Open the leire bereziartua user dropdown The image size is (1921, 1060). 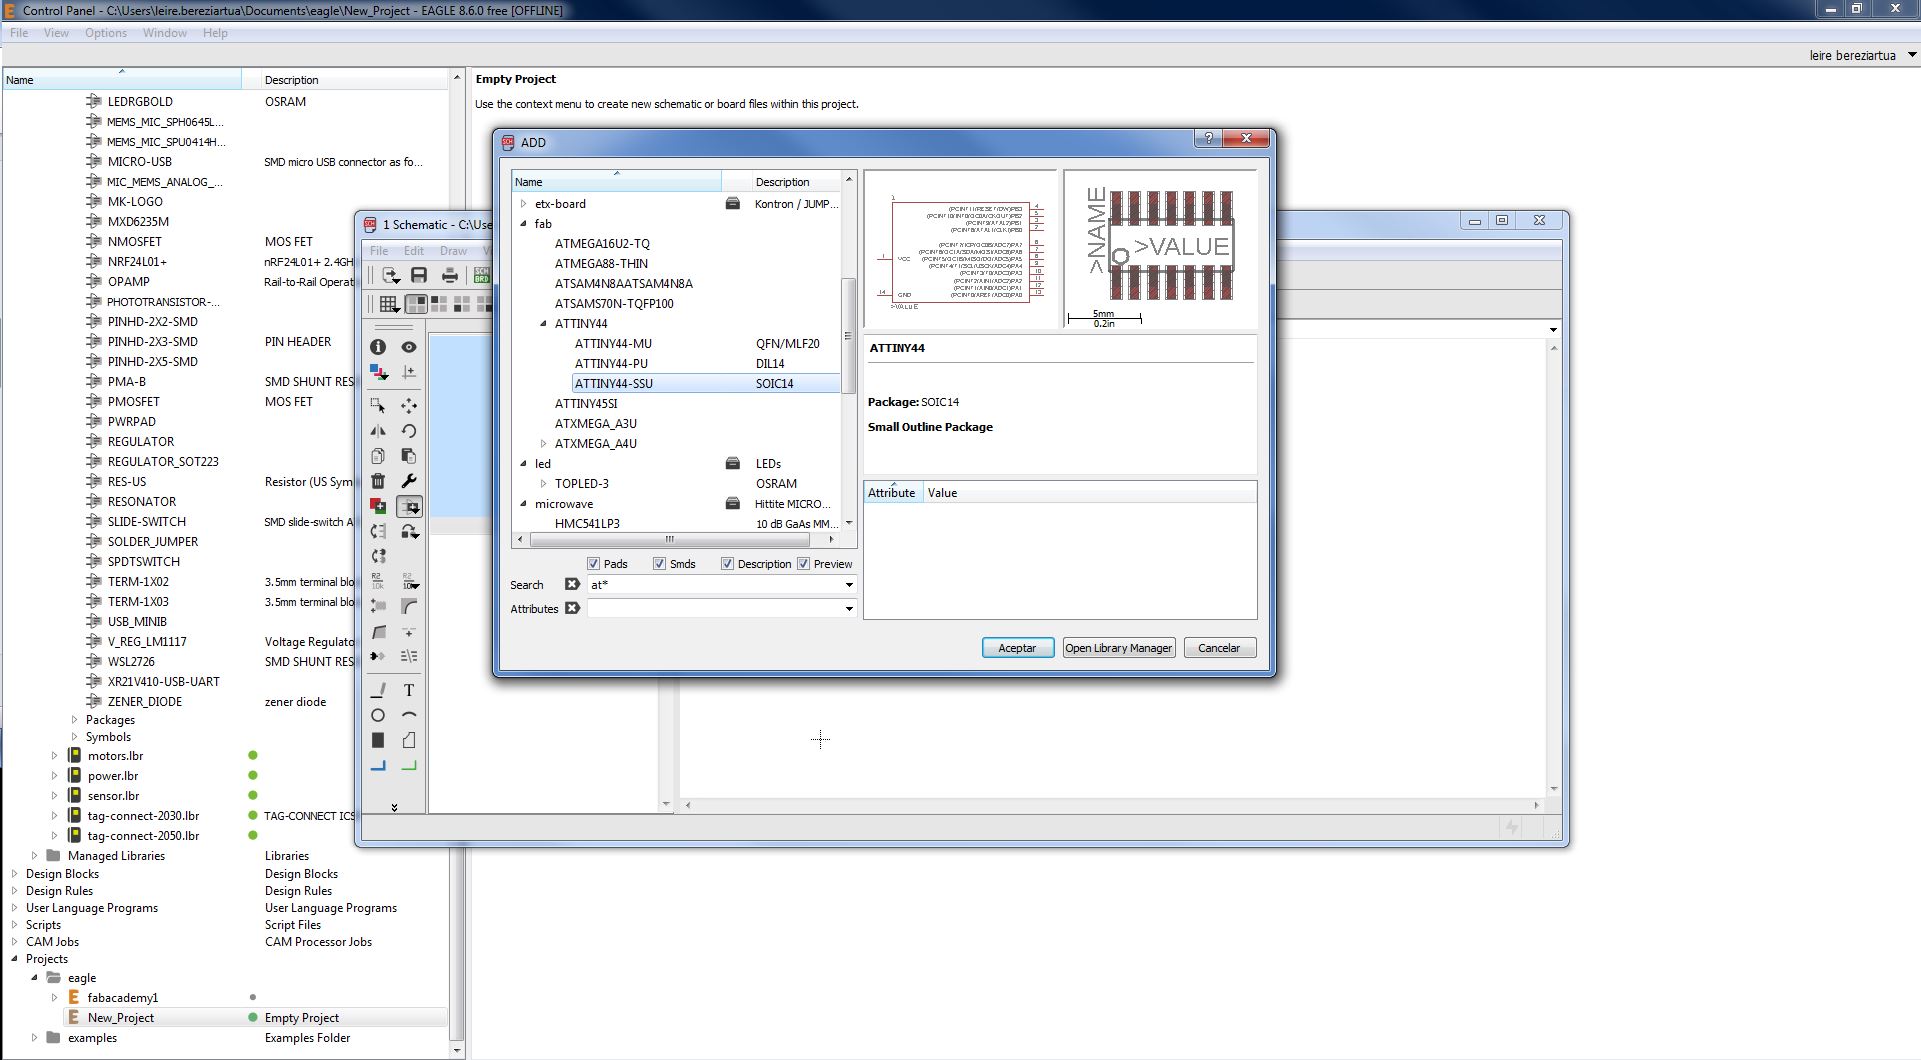pyautogui.click(x=1912, y=55)
